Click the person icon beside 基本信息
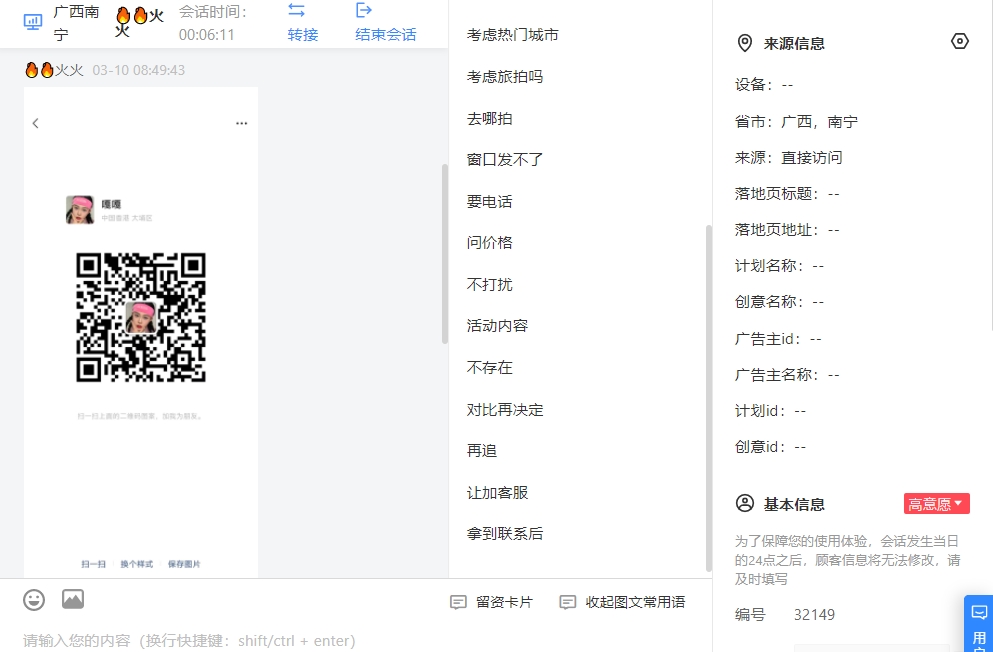The height and width of the screenshot is (652, 993). (x=745, y=504)
